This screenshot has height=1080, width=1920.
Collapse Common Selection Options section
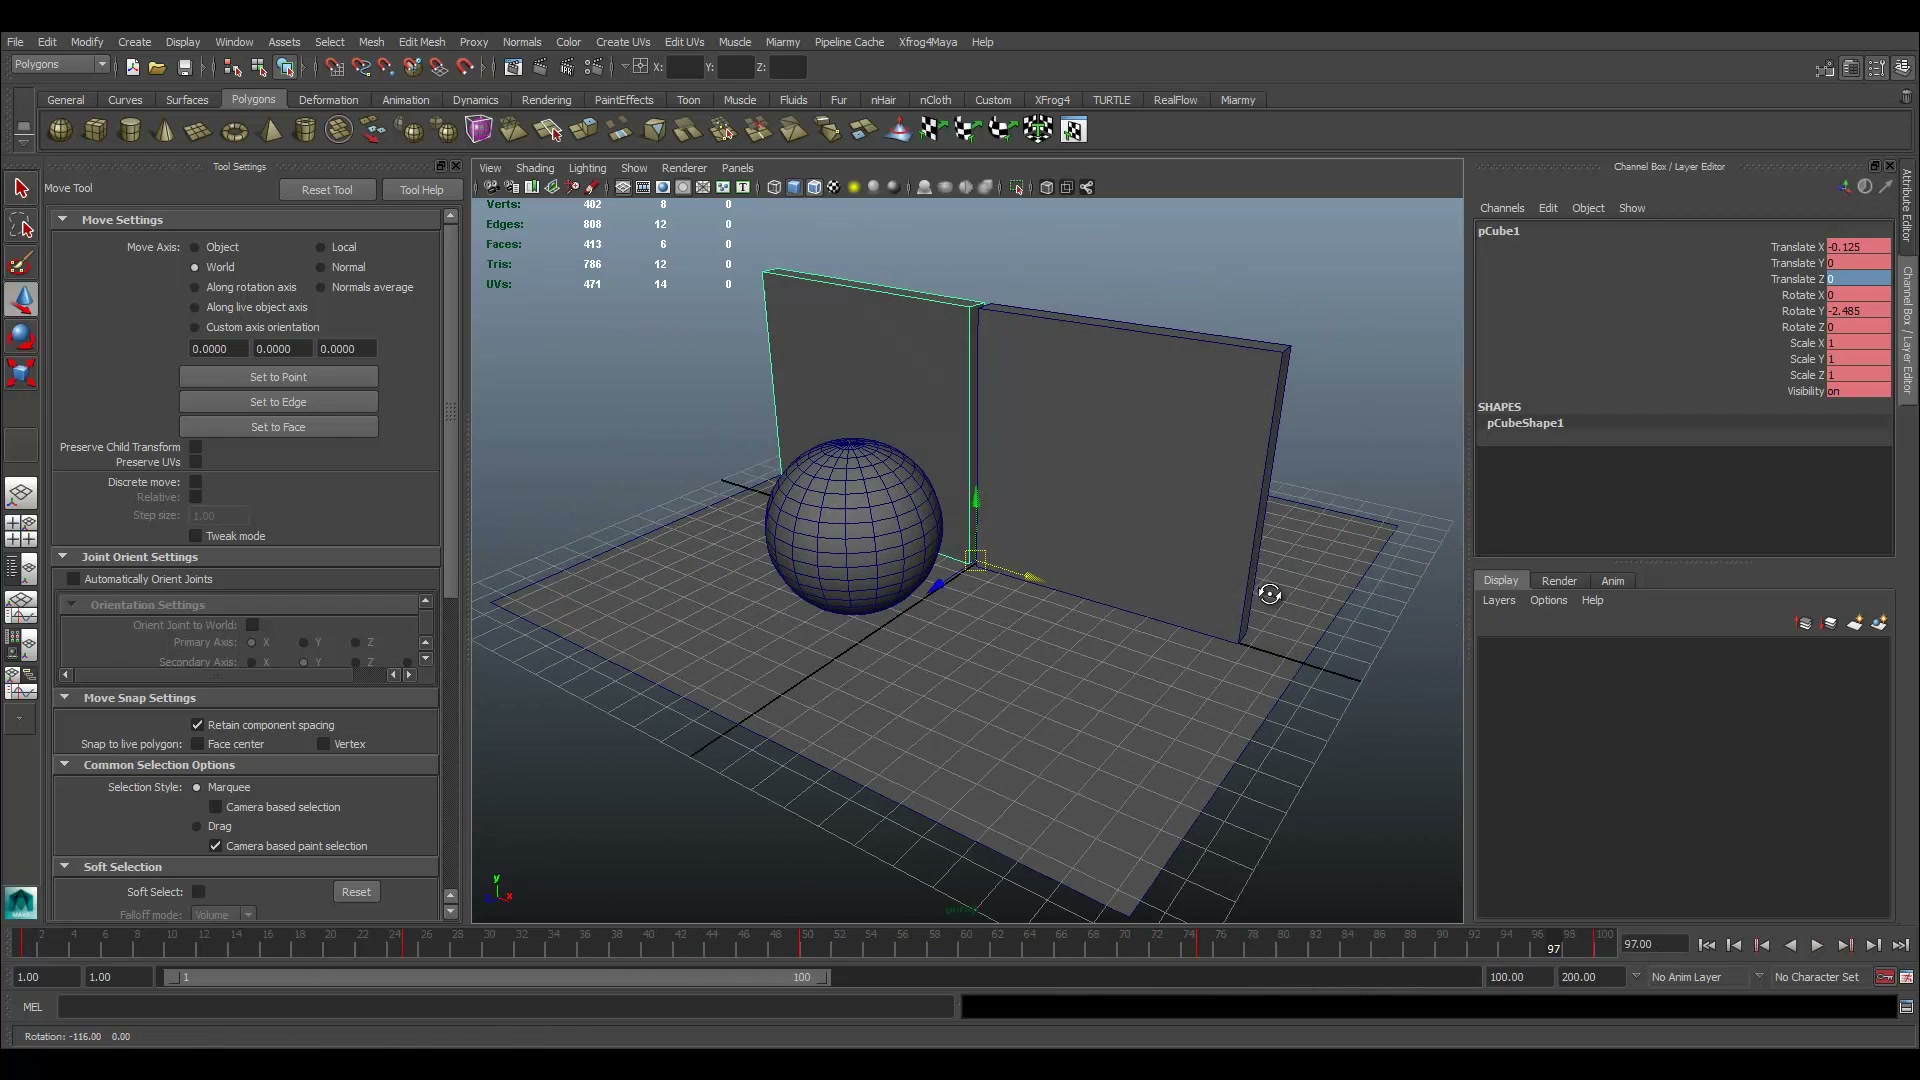pos(65,764)
